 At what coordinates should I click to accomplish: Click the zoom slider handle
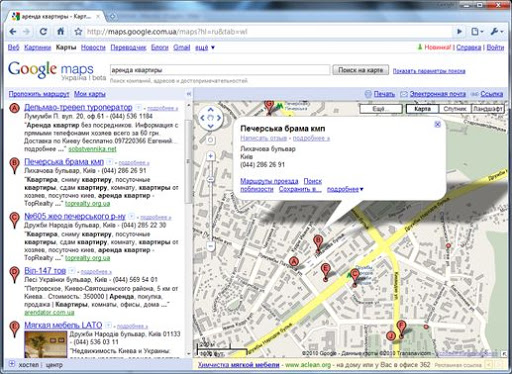(x=210, y=179)
